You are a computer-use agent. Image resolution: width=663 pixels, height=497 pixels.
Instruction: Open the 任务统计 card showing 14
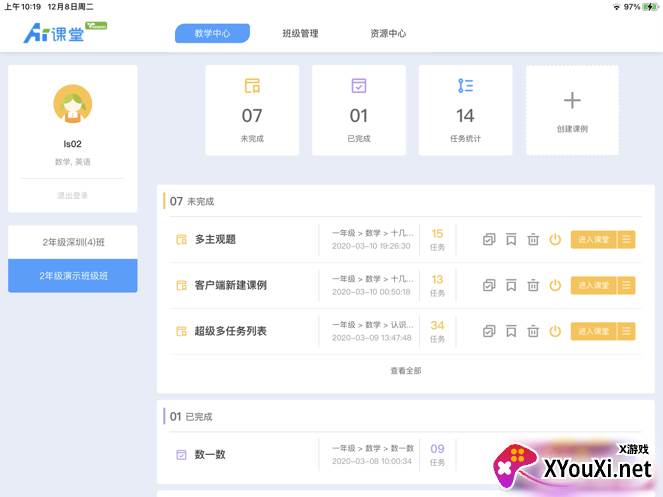(x=465, y=110)
